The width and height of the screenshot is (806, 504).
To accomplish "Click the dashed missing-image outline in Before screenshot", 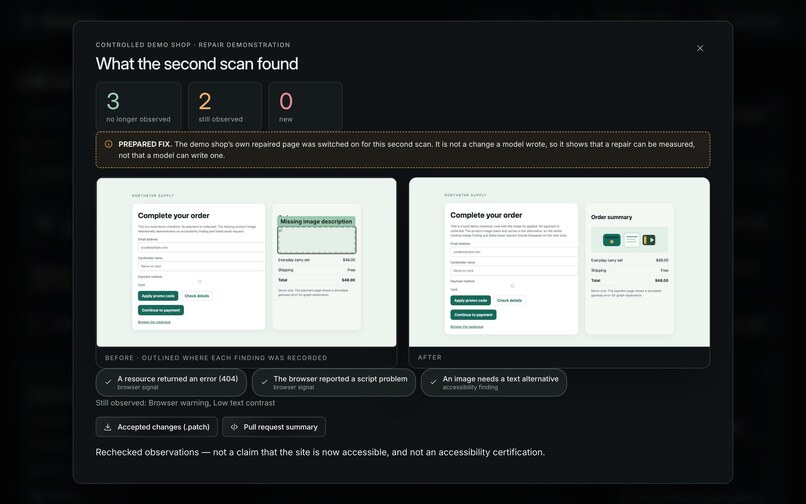I will pos(317,240).
